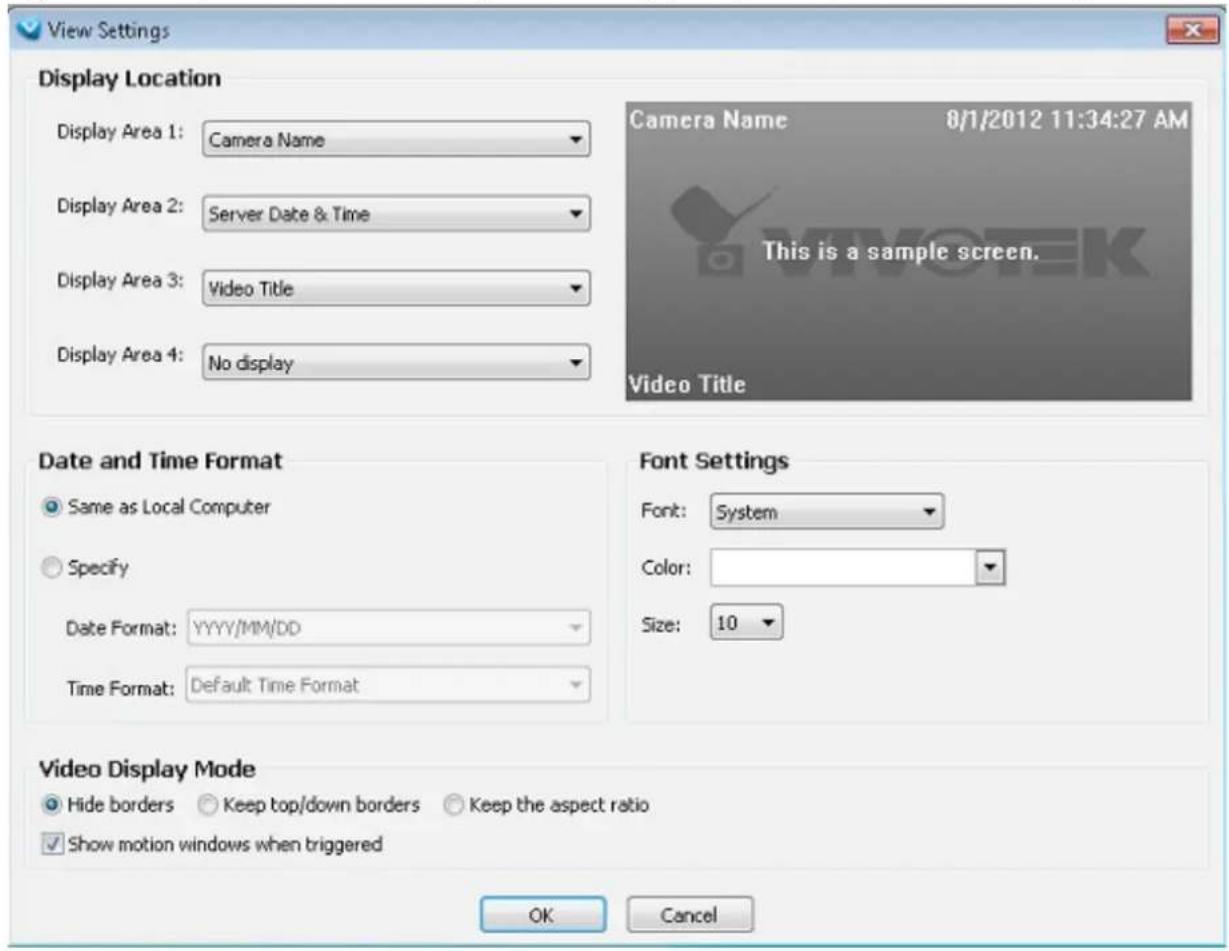Click the VIVOTEK icon in title bar
1229x951 pixels.
click(x=28, y=30)
